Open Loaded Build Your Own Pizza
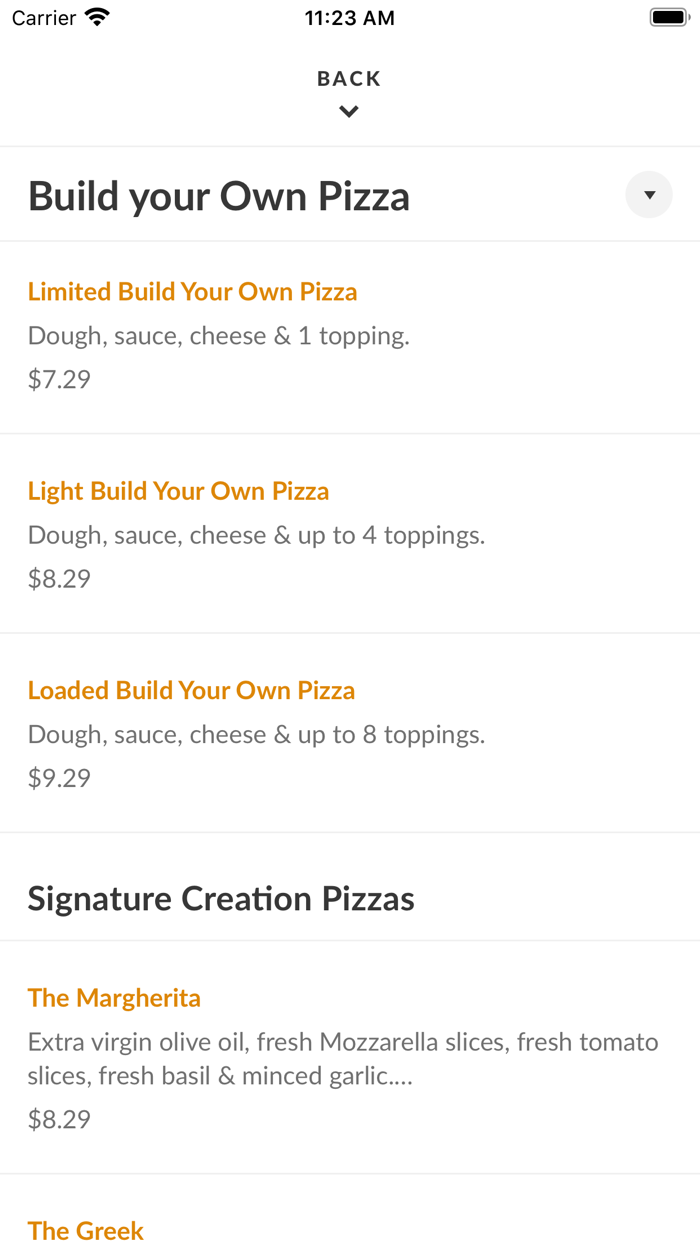The height and width of the screenshot is (1244, 700). point(191,690)
